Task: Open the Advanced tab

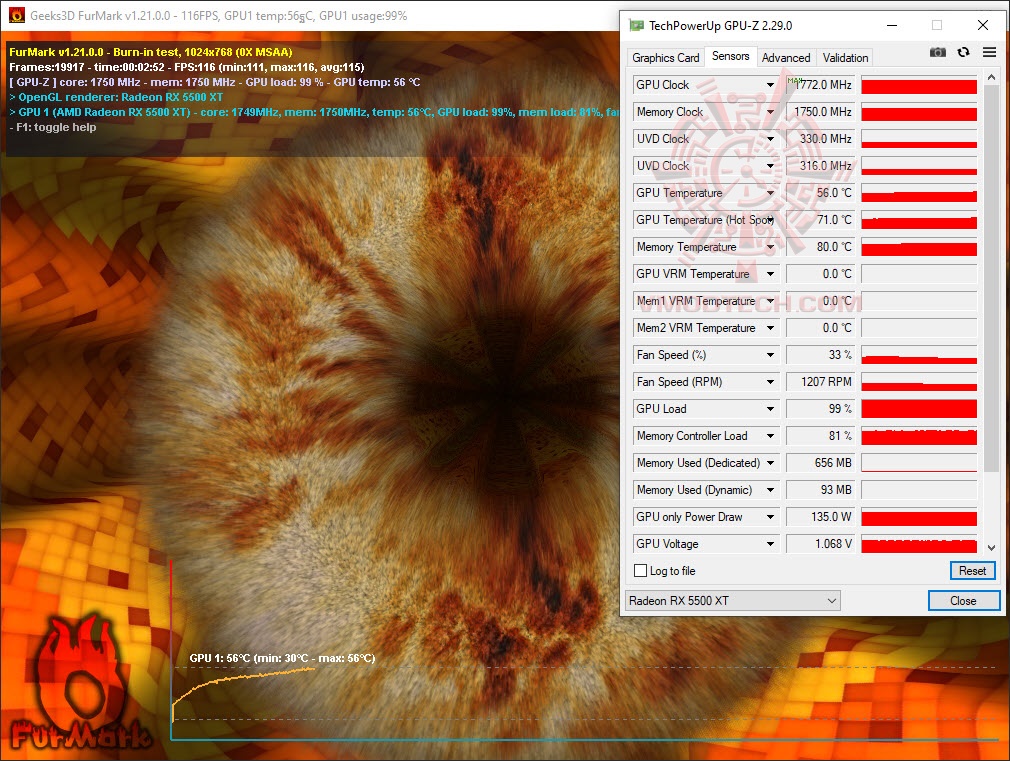Action: 786,57
